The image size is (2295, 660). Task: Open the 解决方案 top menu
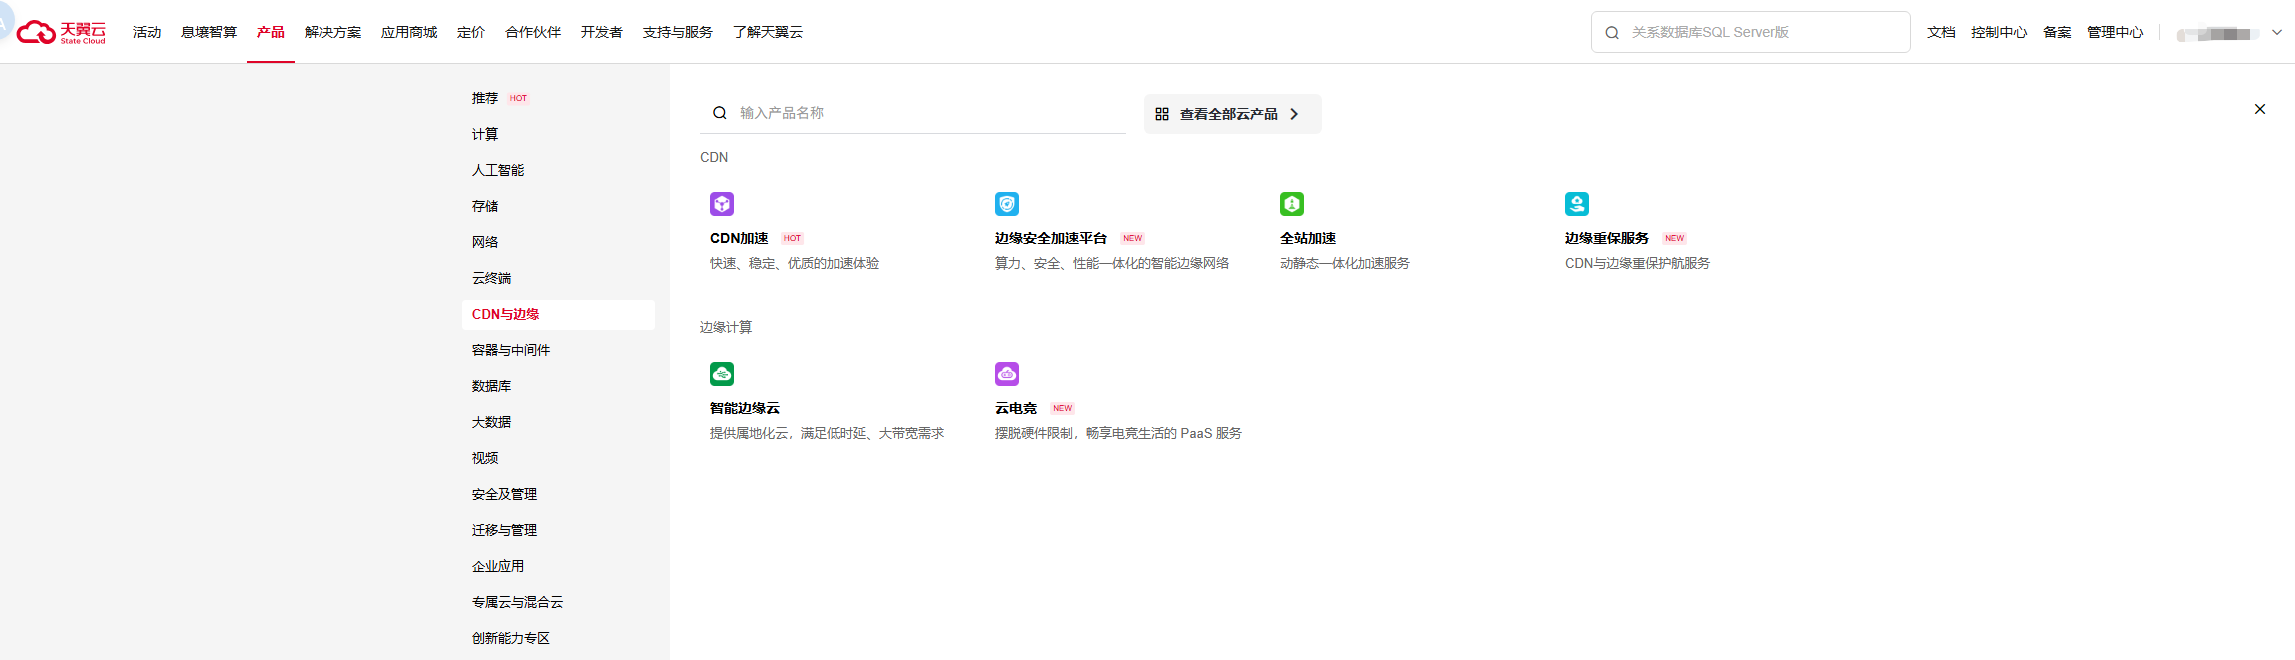point(333,32)
